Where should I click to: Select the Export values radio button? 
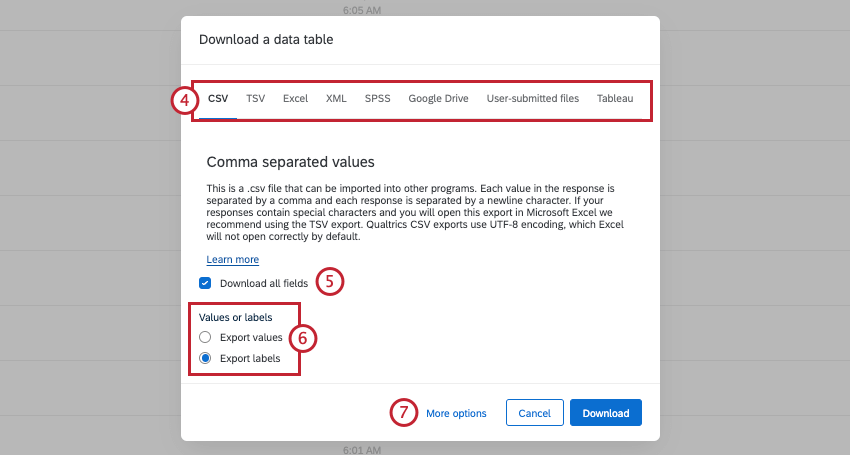(x=205, y=338)
